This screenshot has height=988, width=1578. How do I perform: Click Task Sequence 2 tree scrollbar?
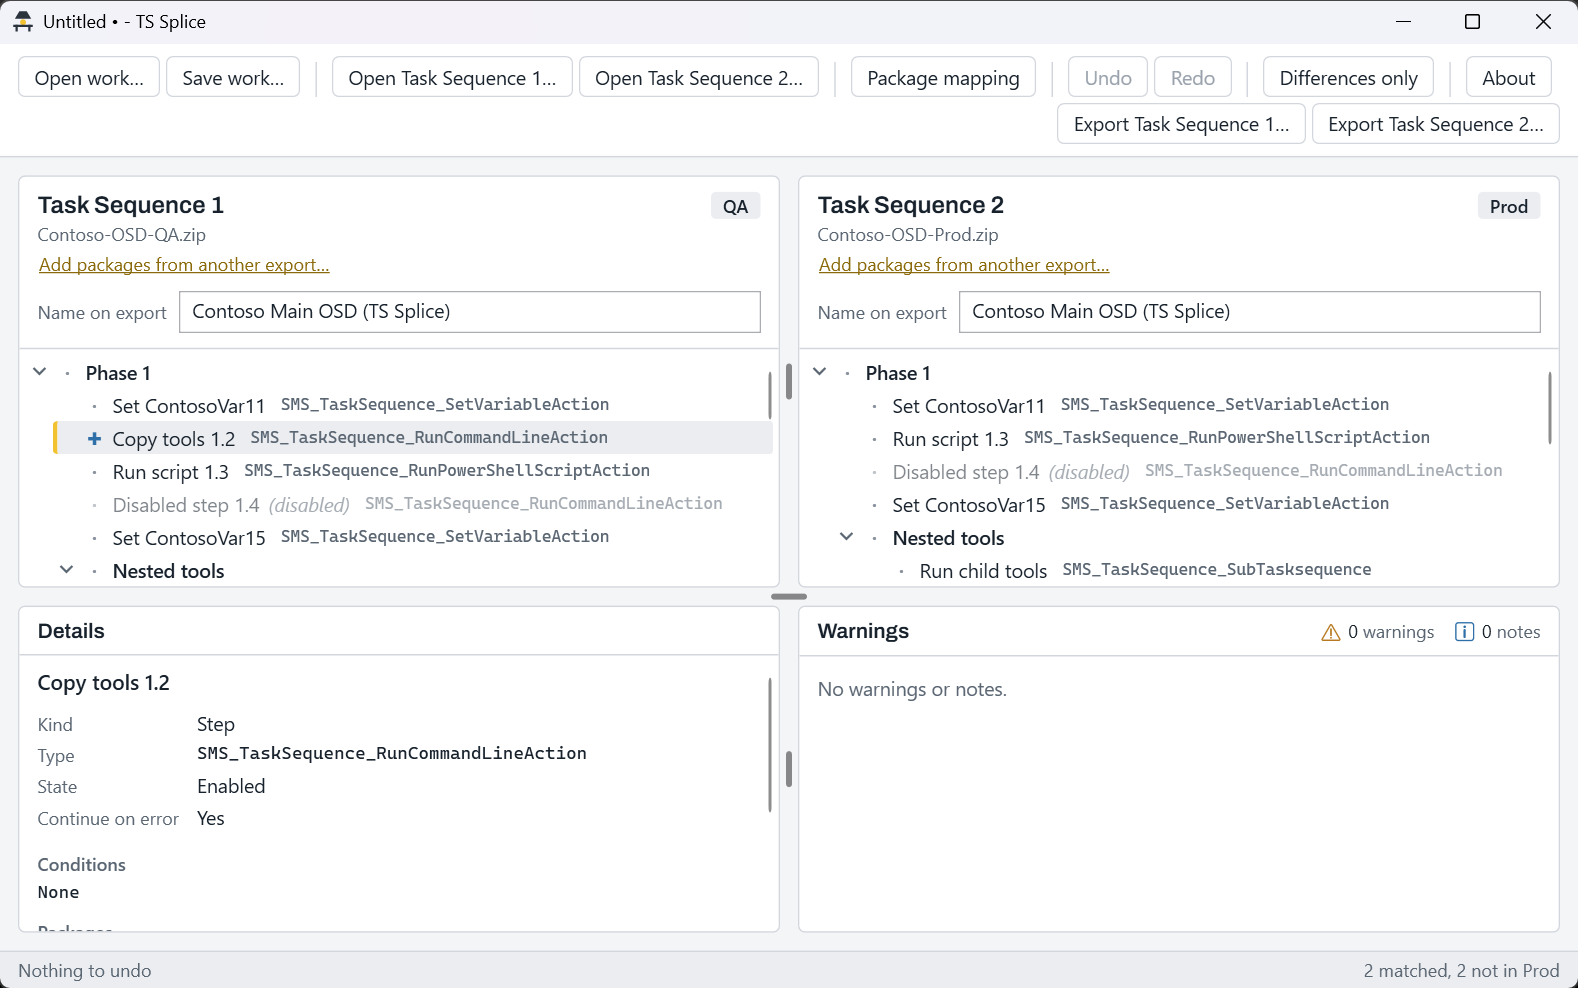(1550, 408)
